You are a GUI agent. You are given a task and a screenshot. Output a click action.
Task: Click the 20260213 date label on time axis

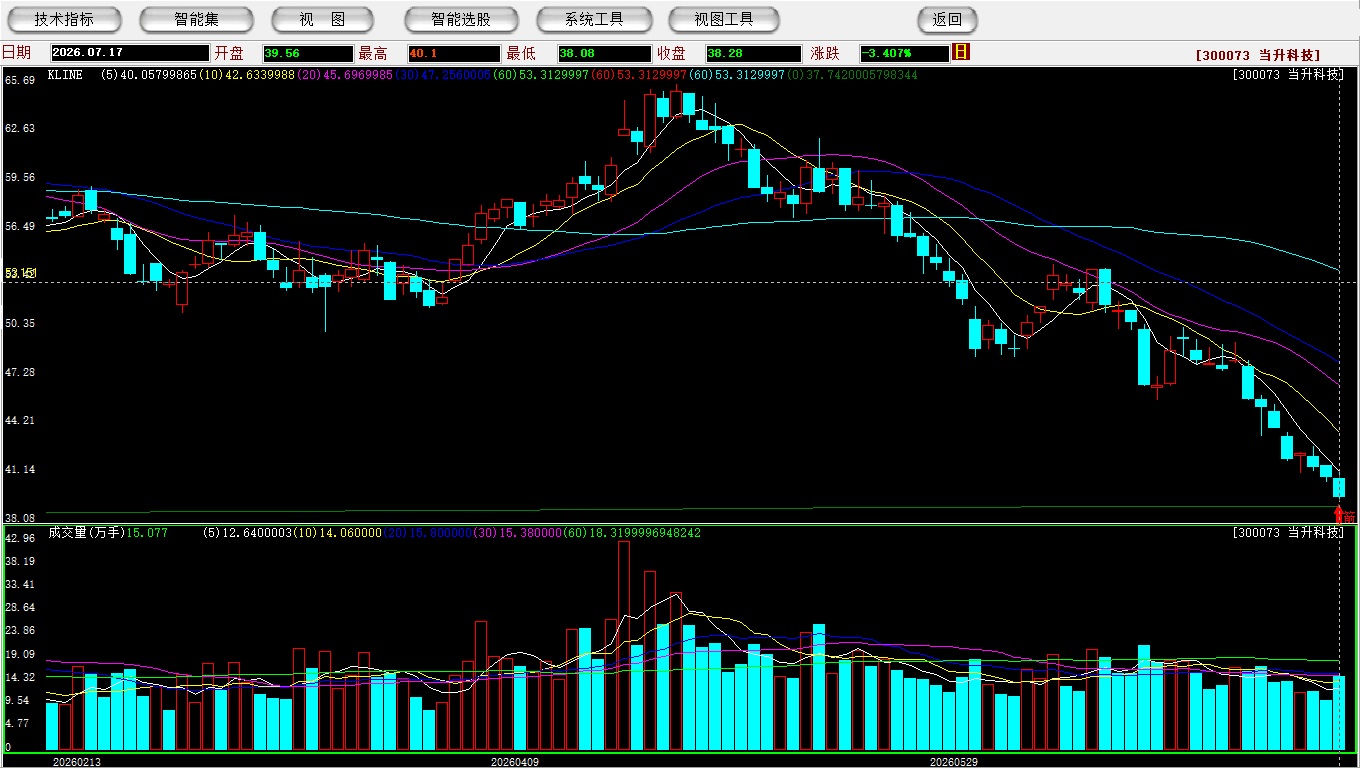click(76, 762)
